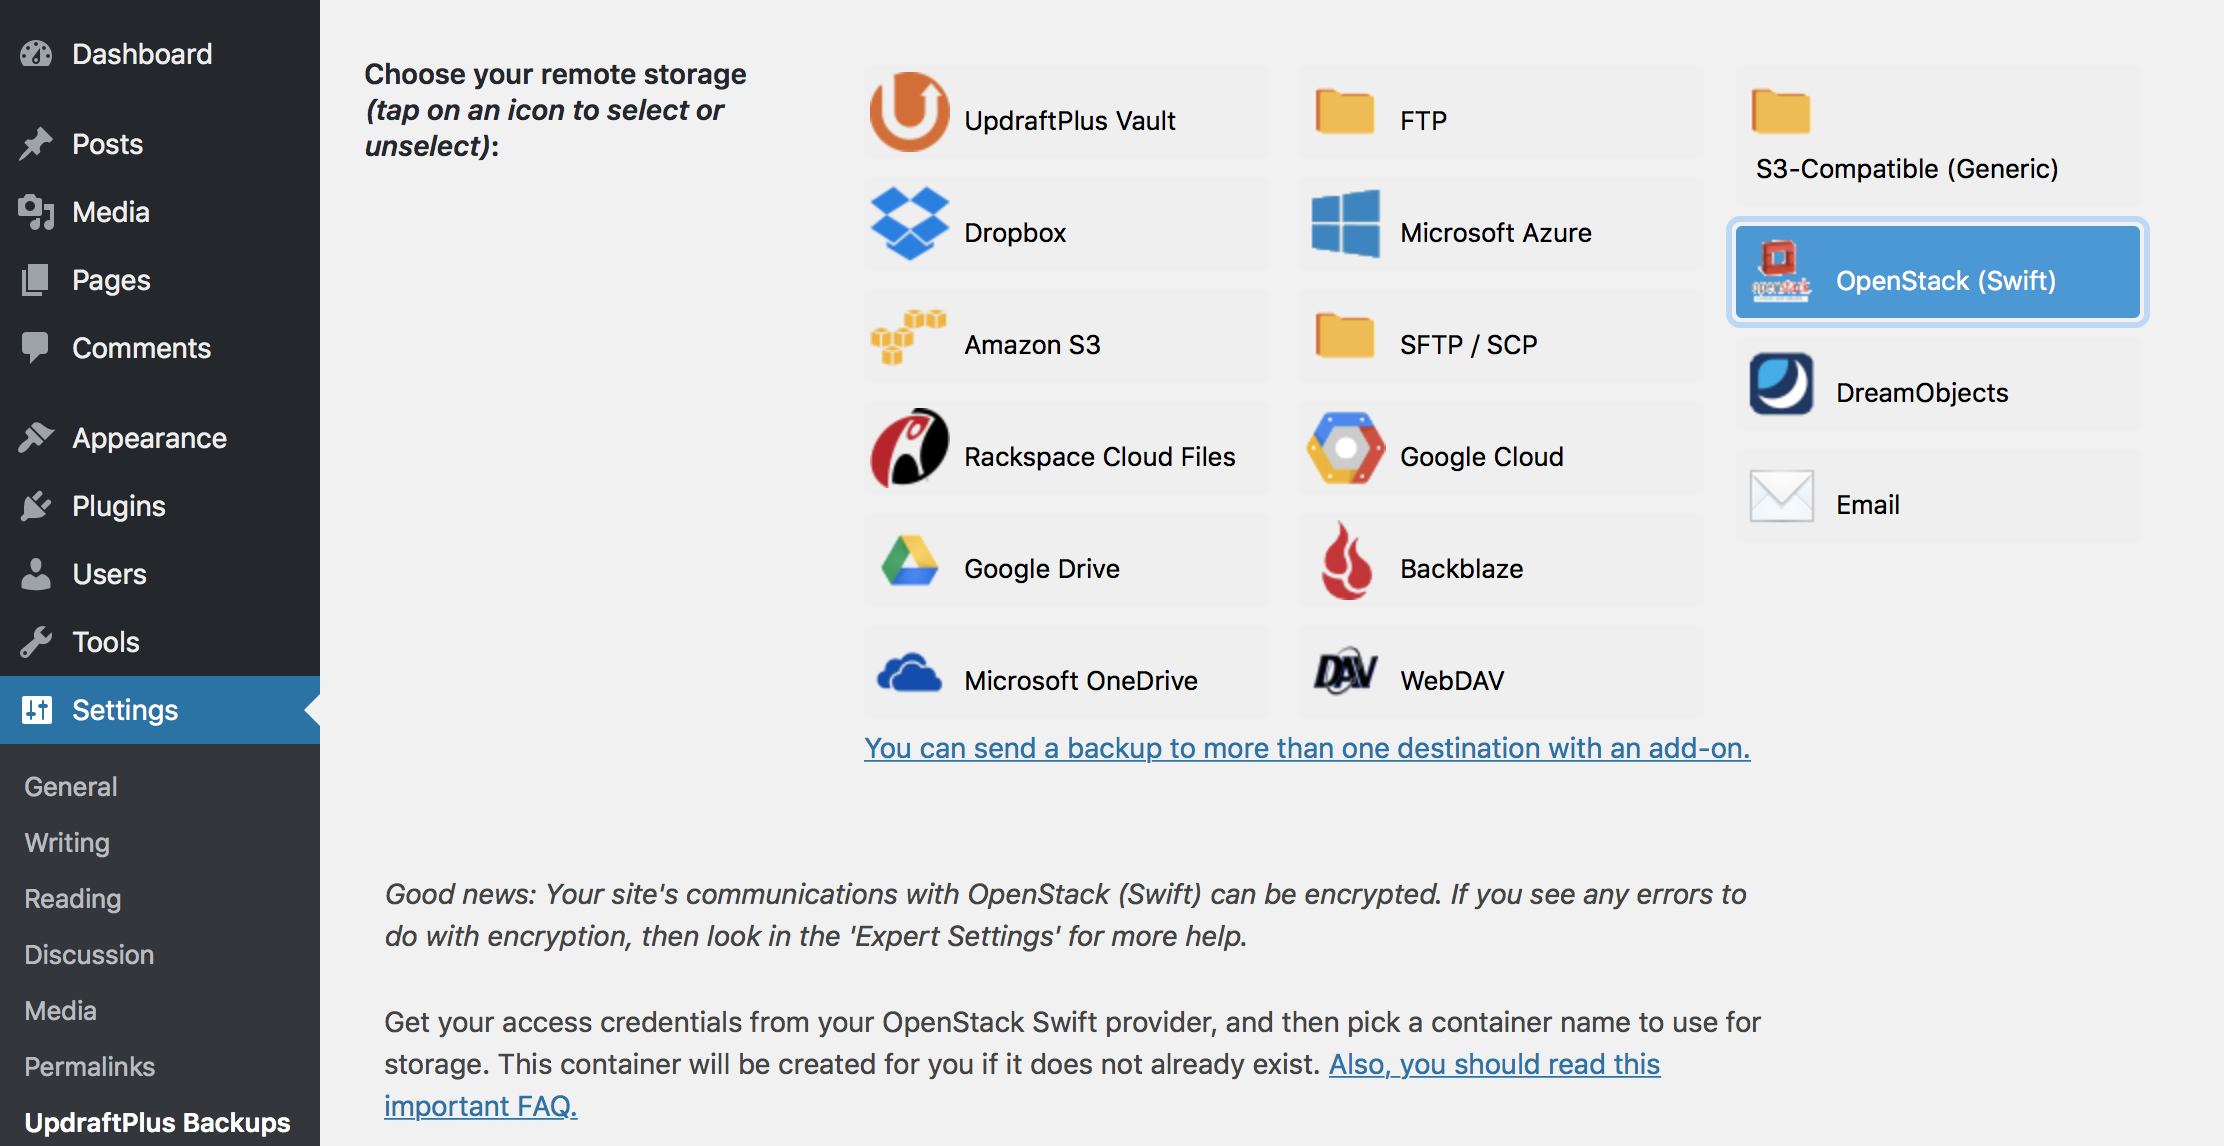The height and width of the screenshot is (1146, 2224).
Task: Select the S3-Compatible (Generic) folder icon
Action: [x=1781, y=111]
